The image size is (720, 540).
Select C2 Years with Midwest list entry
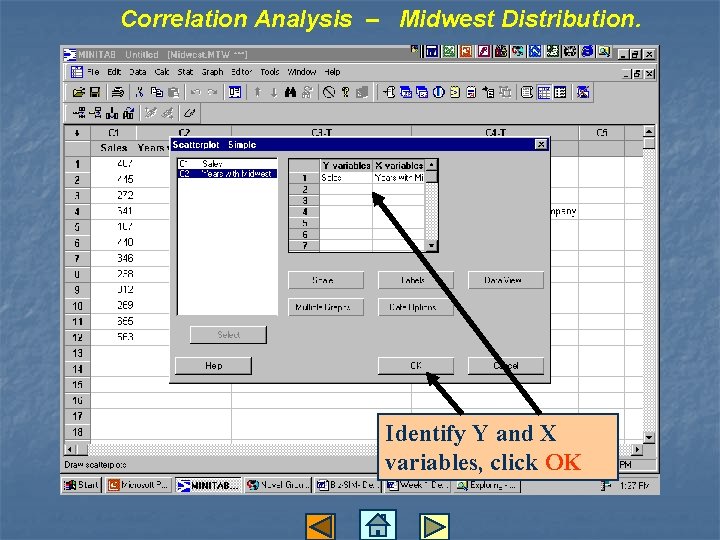pos(227,174)
